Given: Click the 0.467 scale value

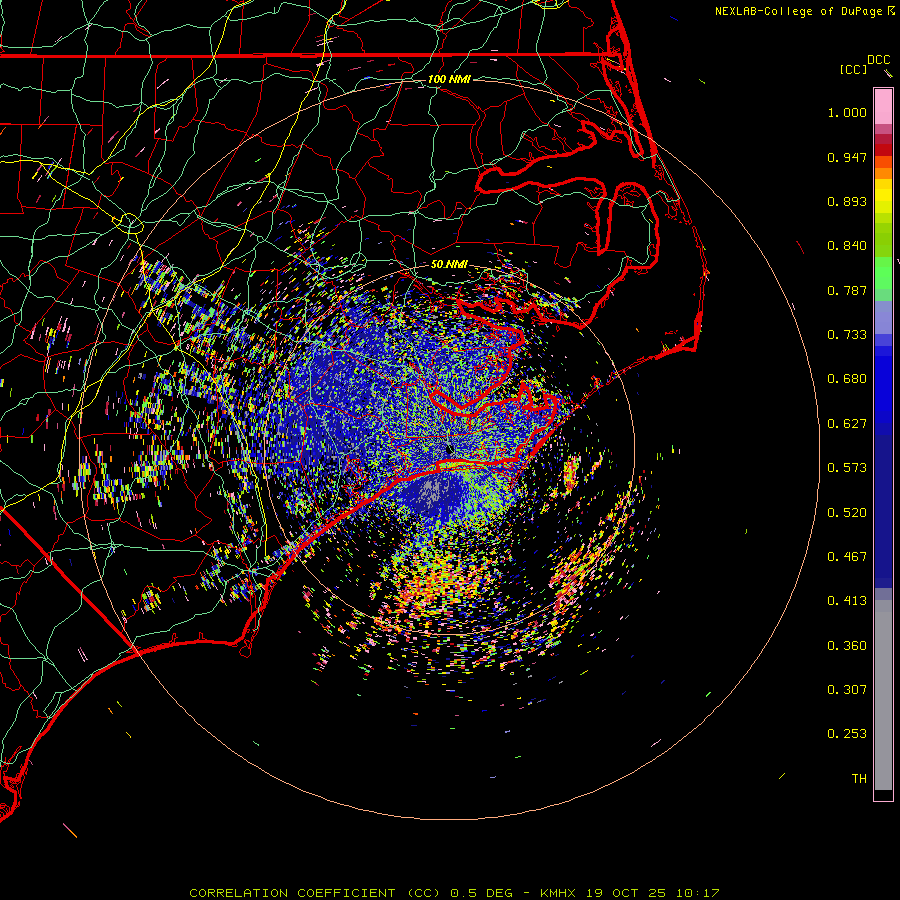Looking at the screenshot, I should pos(847,557).
